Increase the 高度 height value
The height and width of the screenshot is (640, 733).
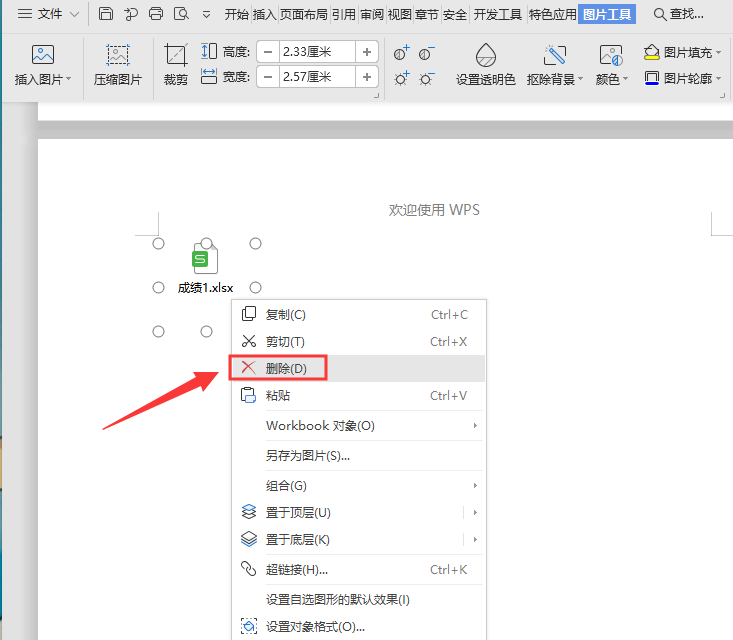[366, 52]
